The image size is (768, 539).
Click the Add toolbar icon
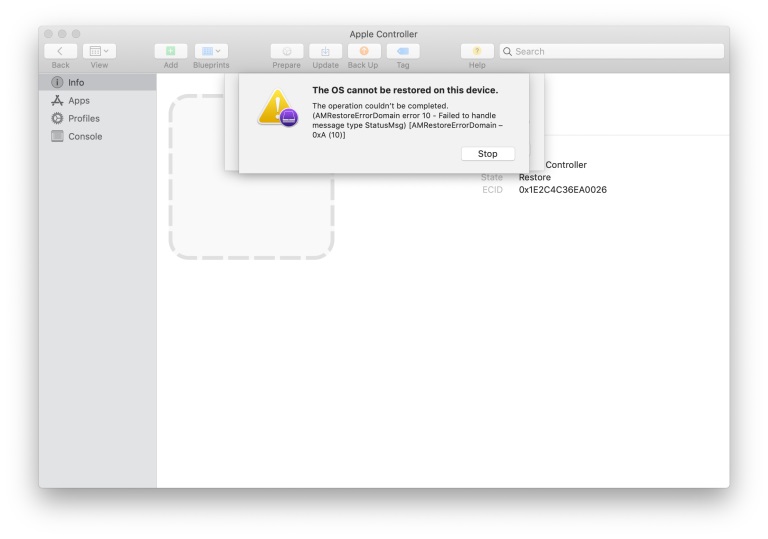171,51
